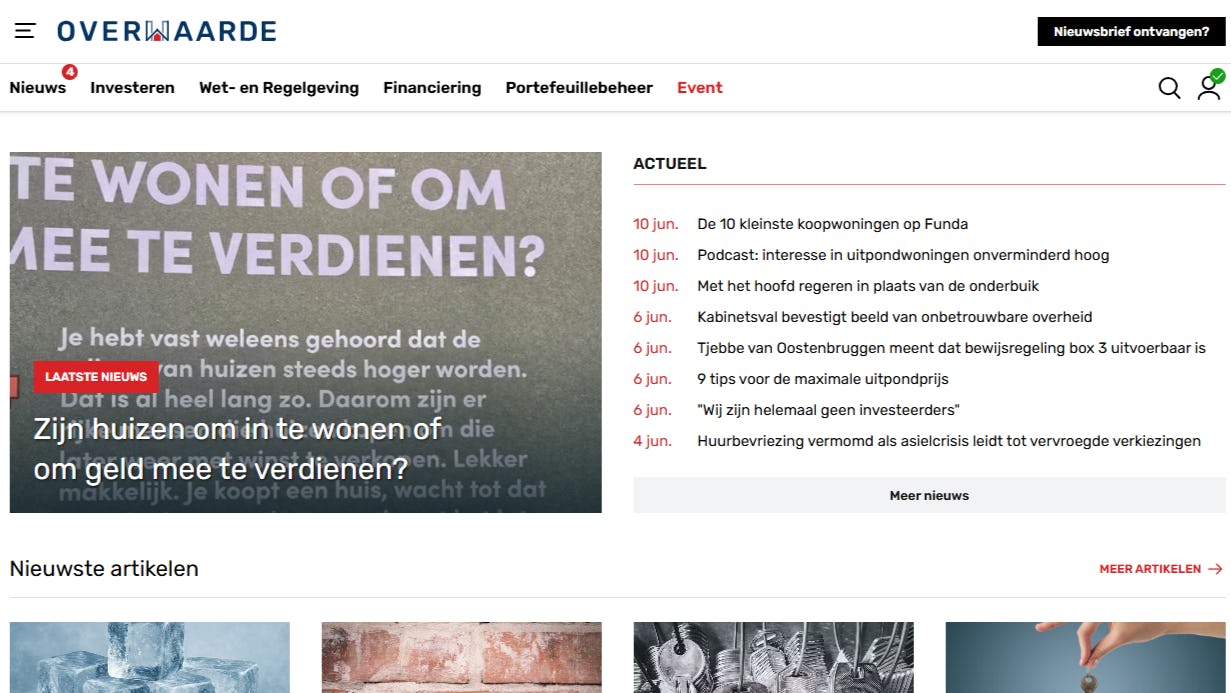Open the Investeren section
Viewport: 1231px width, 693px height.
(x=132, y=88)
